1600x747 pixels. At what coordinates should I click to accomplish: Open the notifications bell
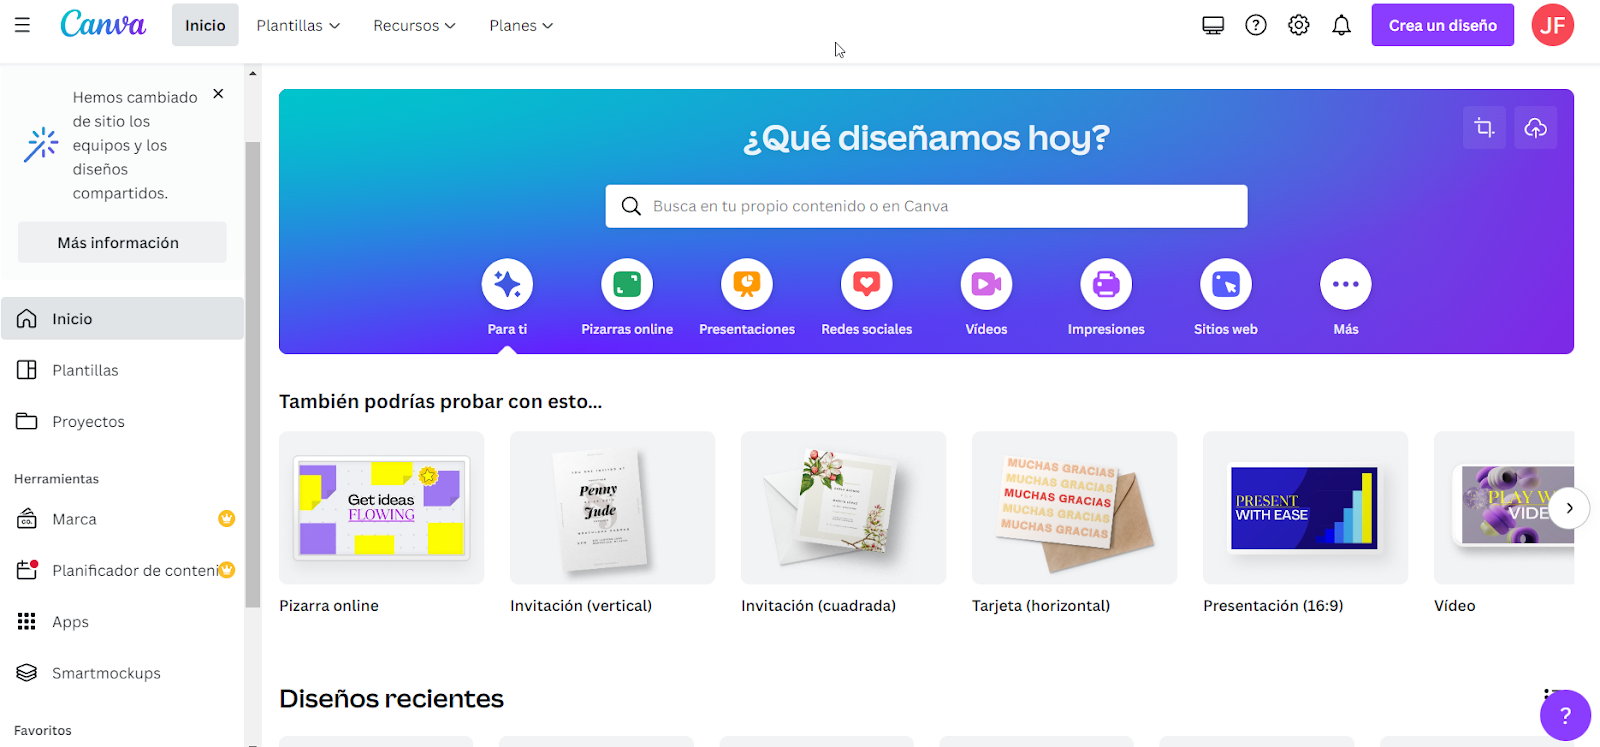tap(1342, 25)
